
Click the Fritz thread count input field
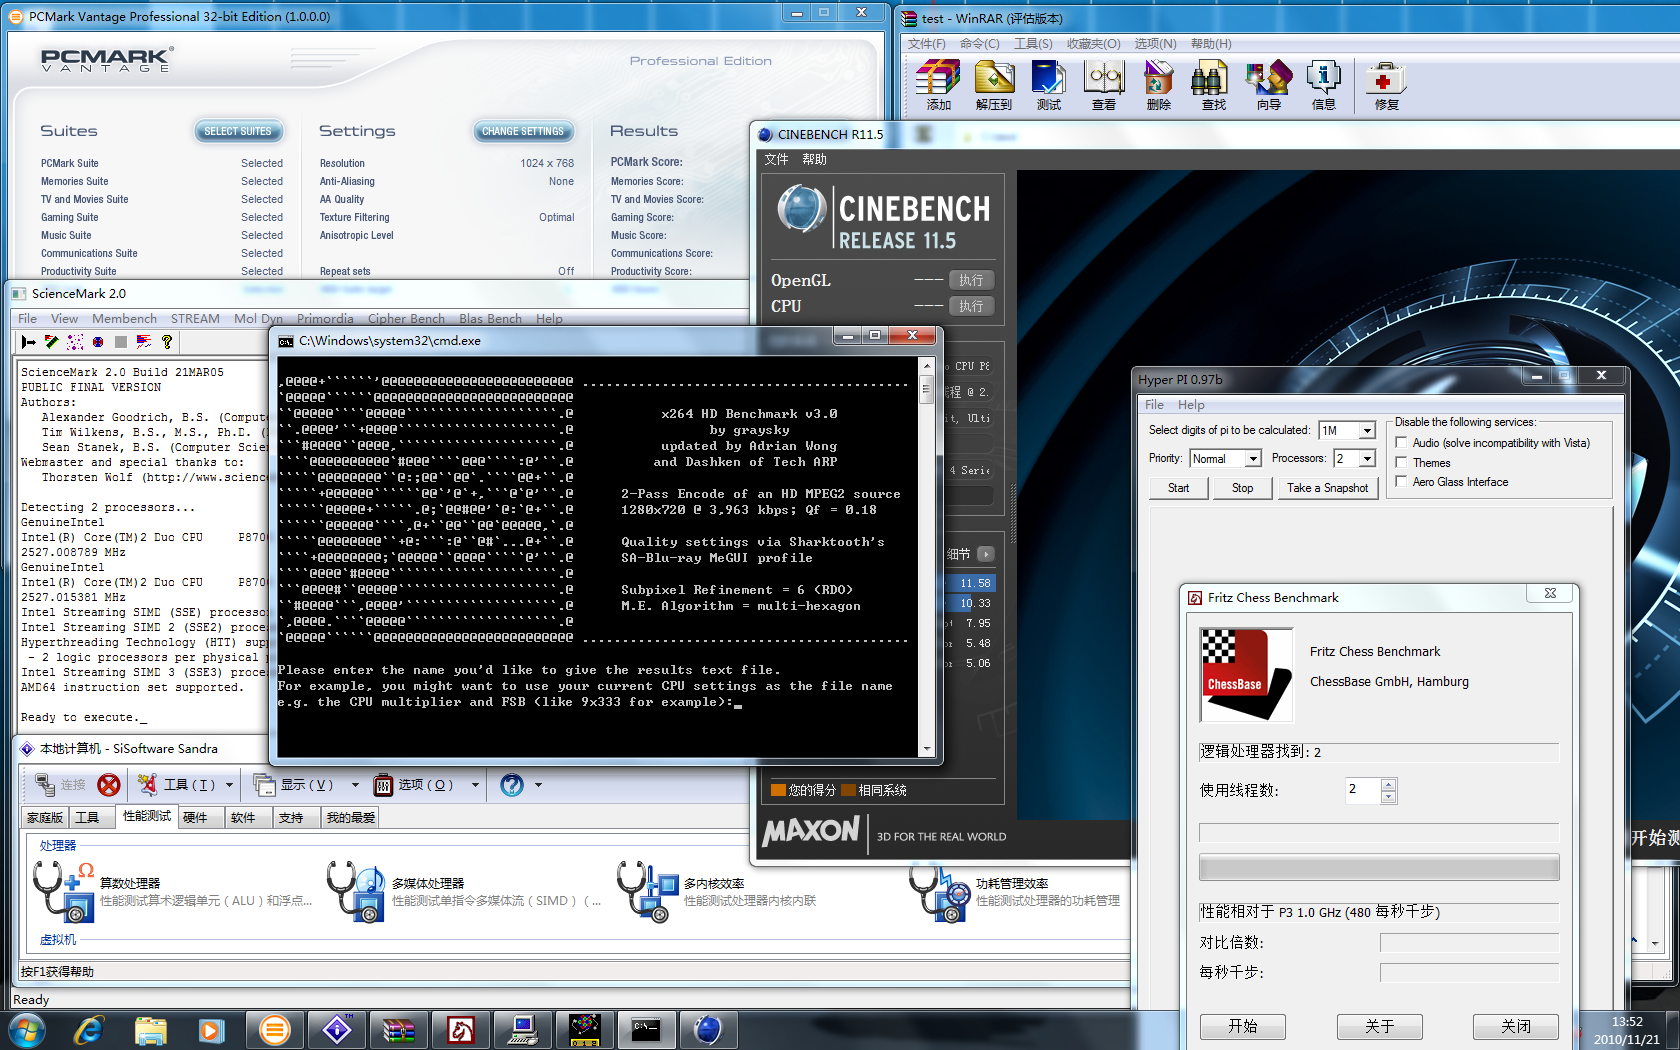[1363, 790]
